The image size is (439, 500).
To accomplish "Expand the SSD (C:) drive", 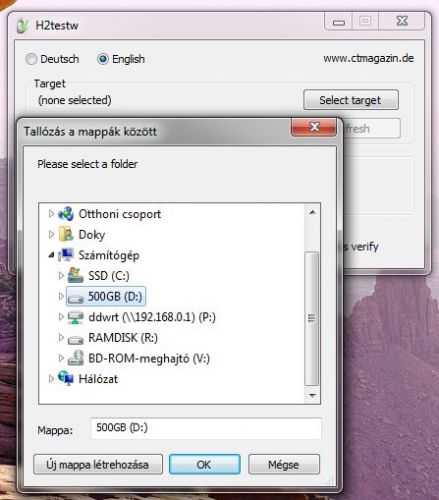I will pos(61,276).
